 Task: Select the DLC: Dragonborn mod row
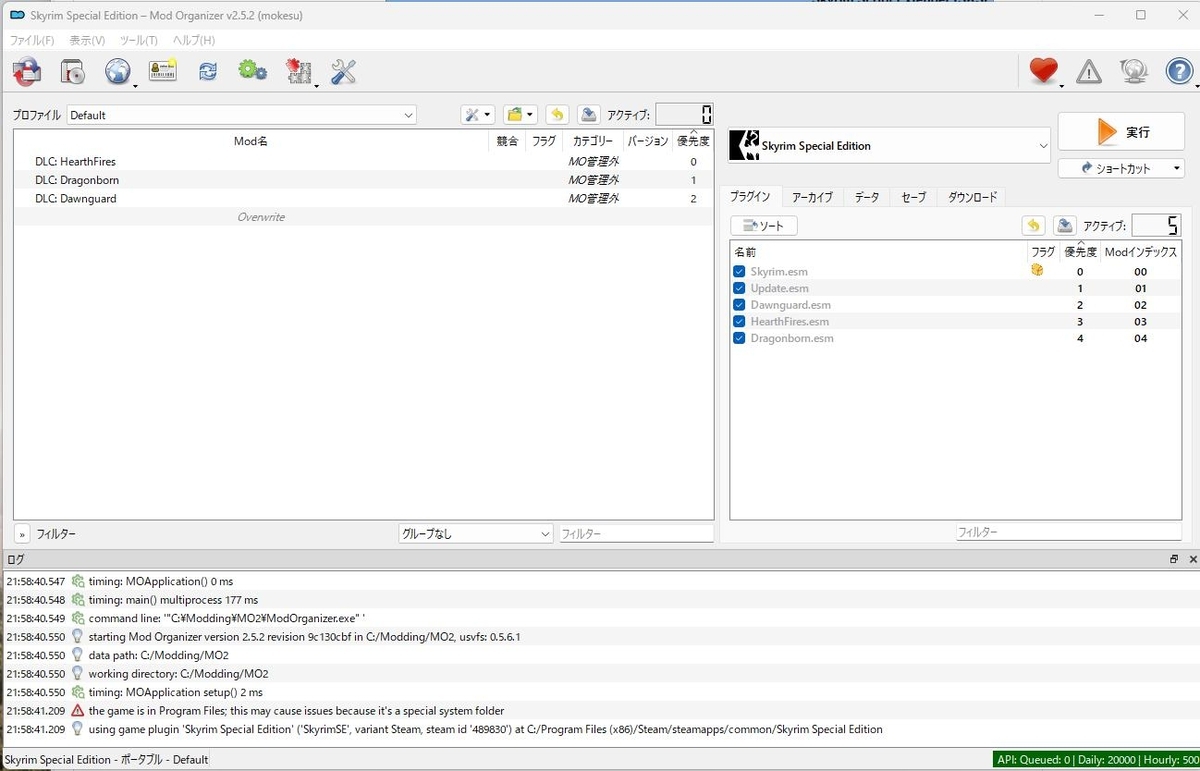click(x=363, y=180)
